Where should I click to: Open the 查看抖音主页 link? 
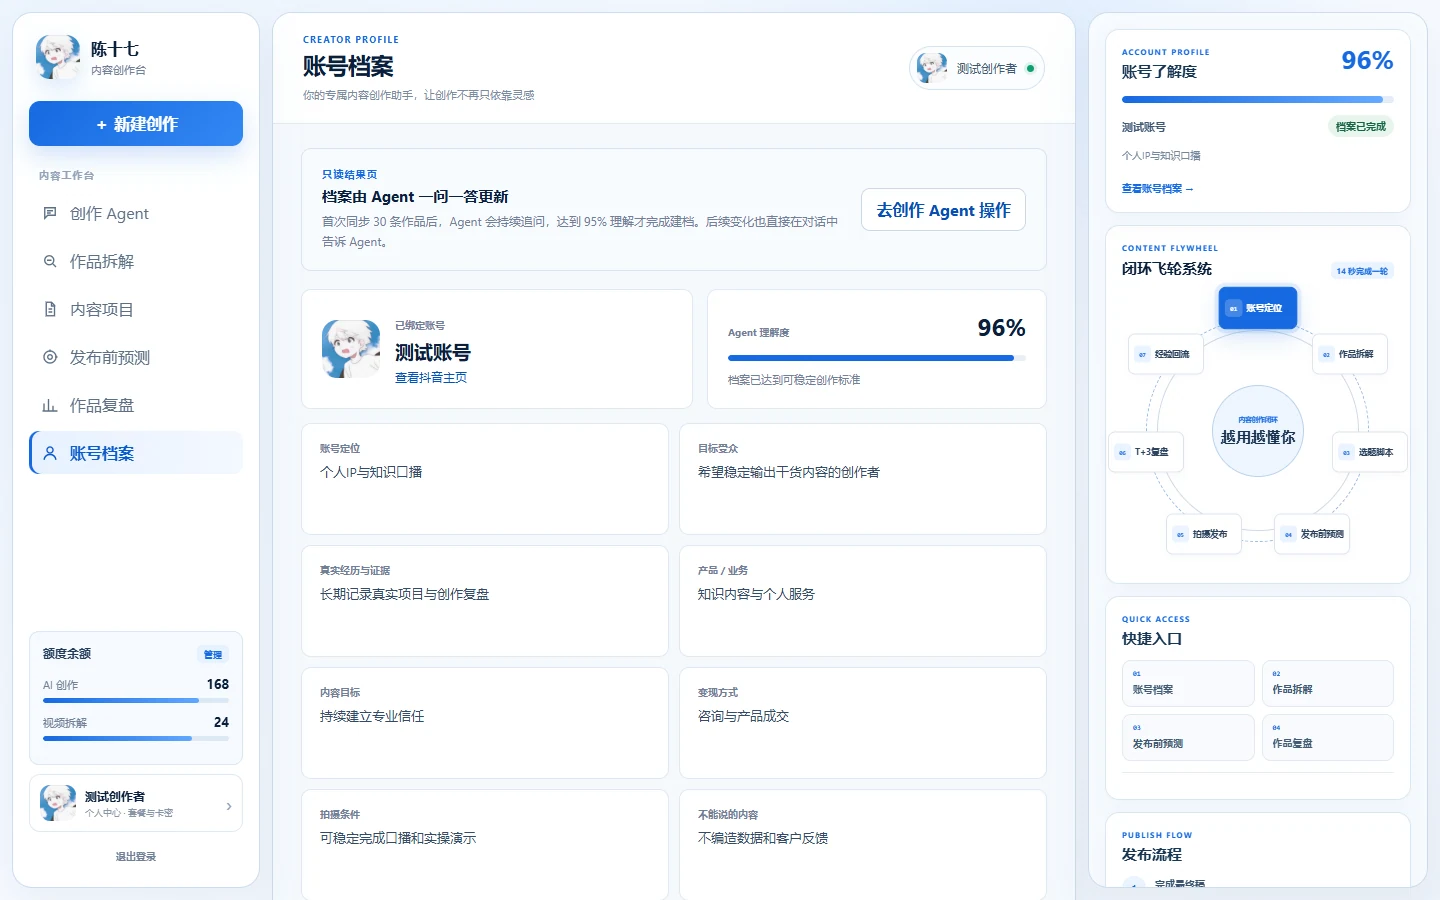pos(431,378)
